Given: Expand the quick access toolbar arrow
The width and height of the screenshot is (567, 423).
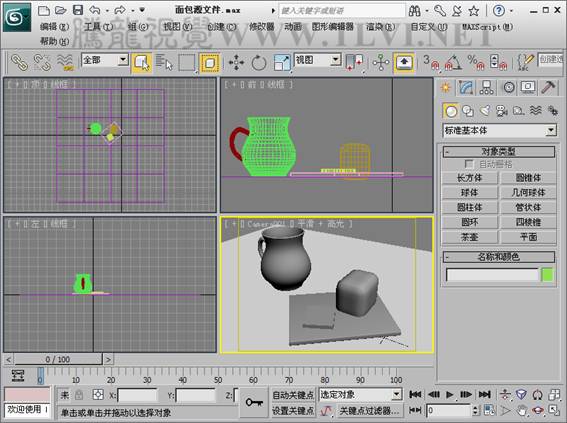Looking at the screenshot, I should pos(142,10).
